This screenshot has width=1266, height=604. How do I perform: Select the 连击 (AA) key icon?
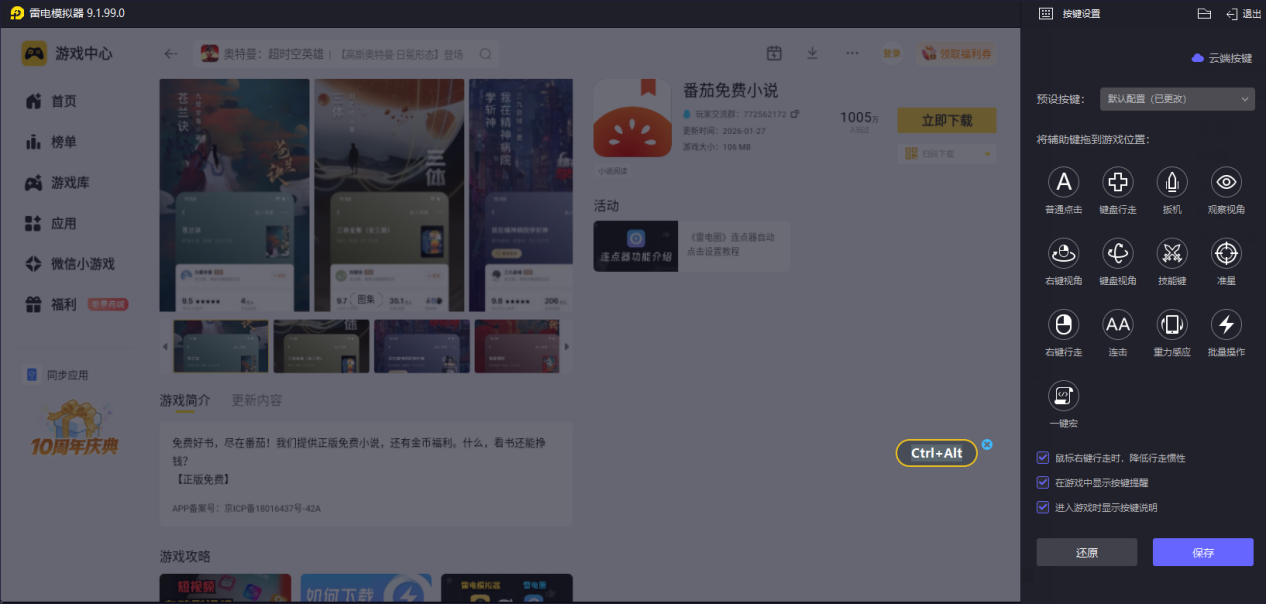coord(1117,324)
